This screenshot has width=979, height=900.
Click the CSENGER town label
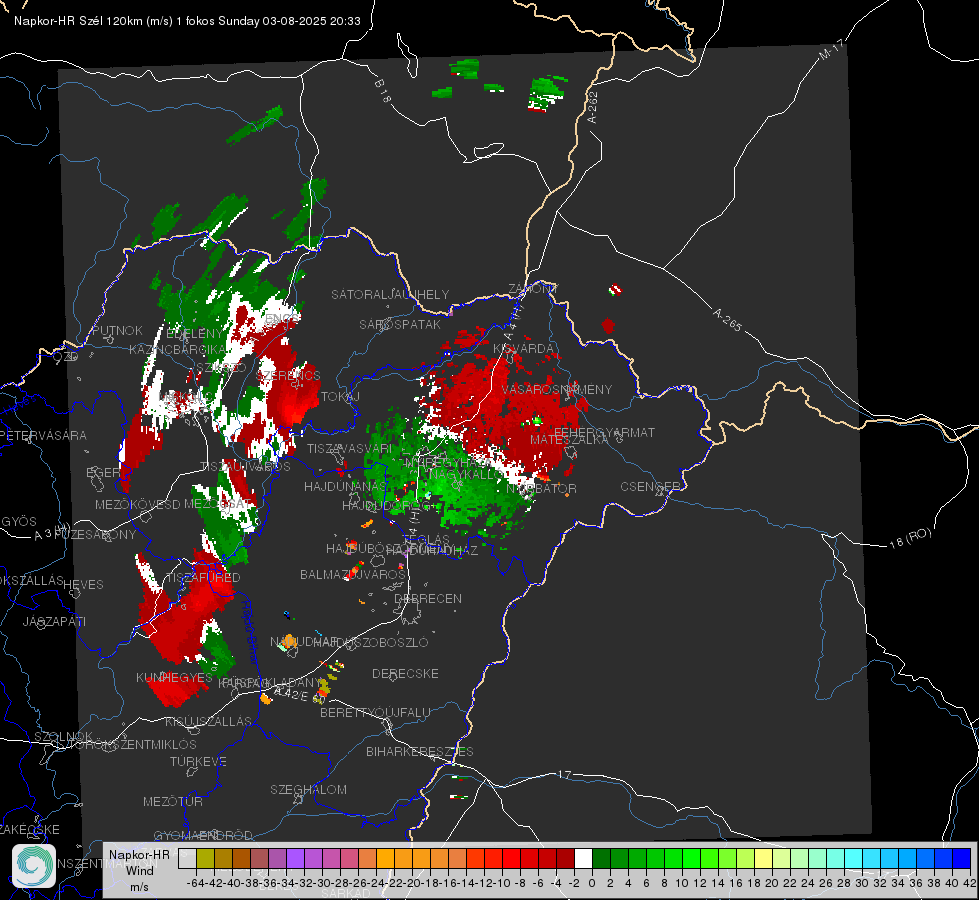click(x=650, y=486)
